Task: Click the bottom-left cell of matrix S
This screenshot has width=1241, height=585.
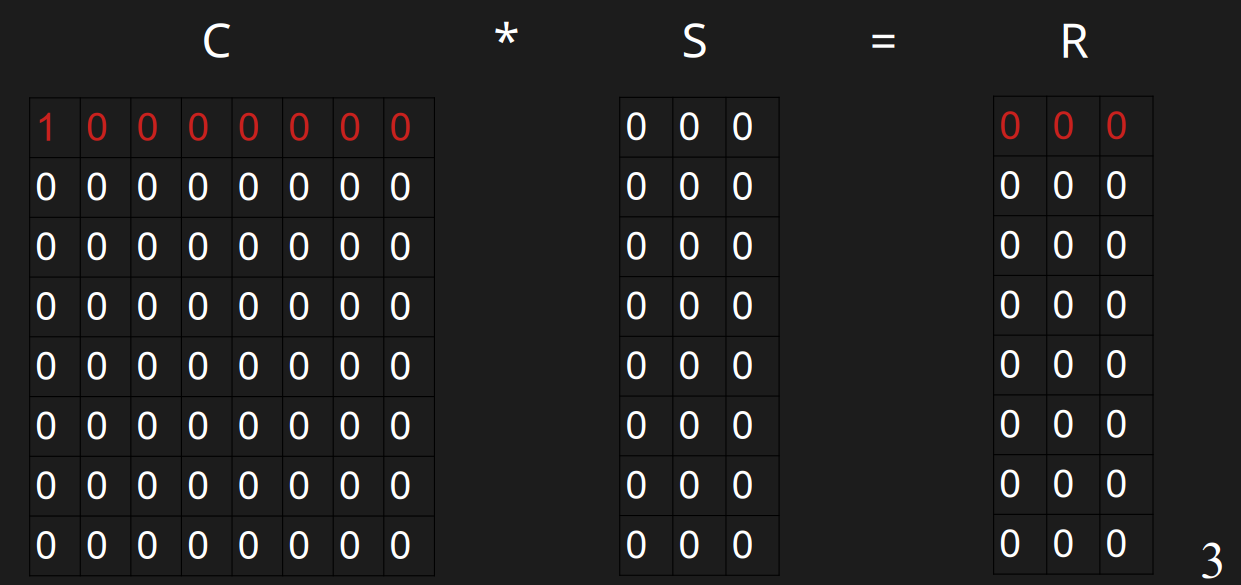Action: (636, 545)
